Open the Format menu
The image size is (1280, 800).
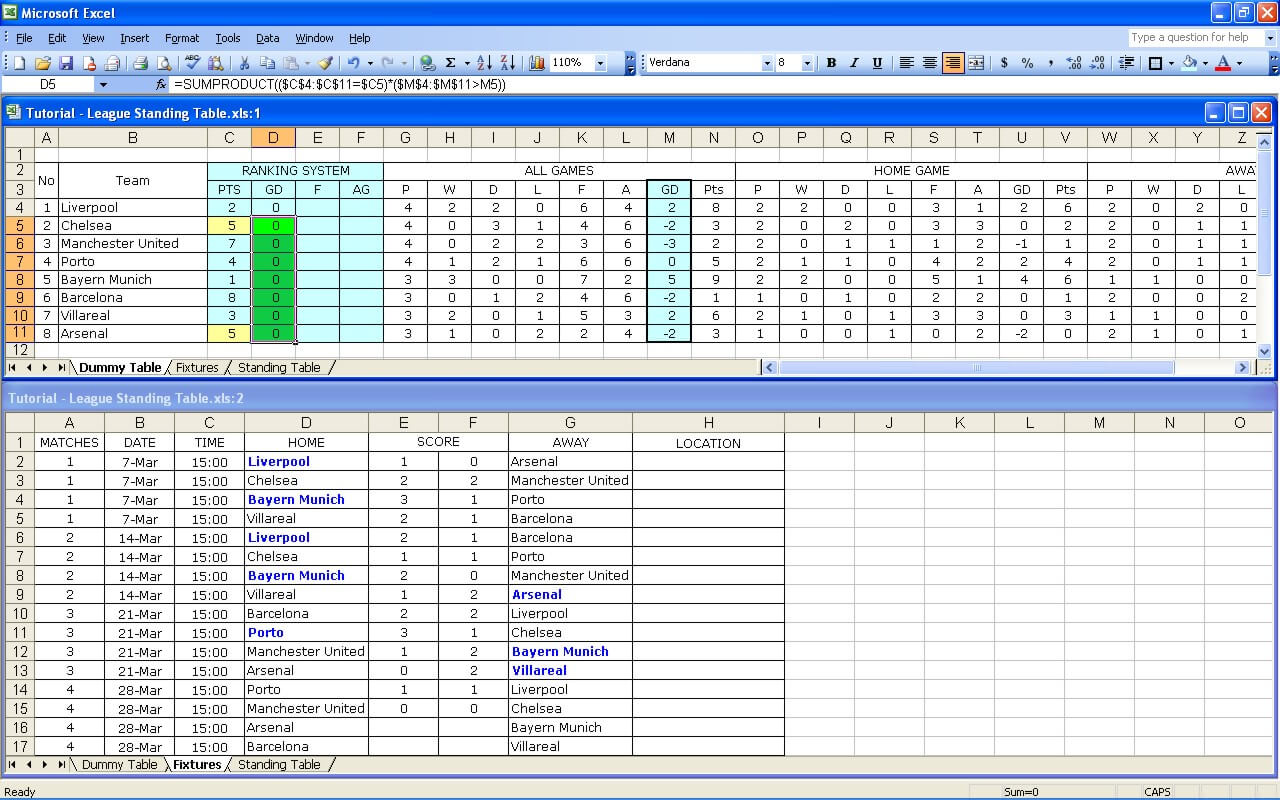click(x=182, y=38)
